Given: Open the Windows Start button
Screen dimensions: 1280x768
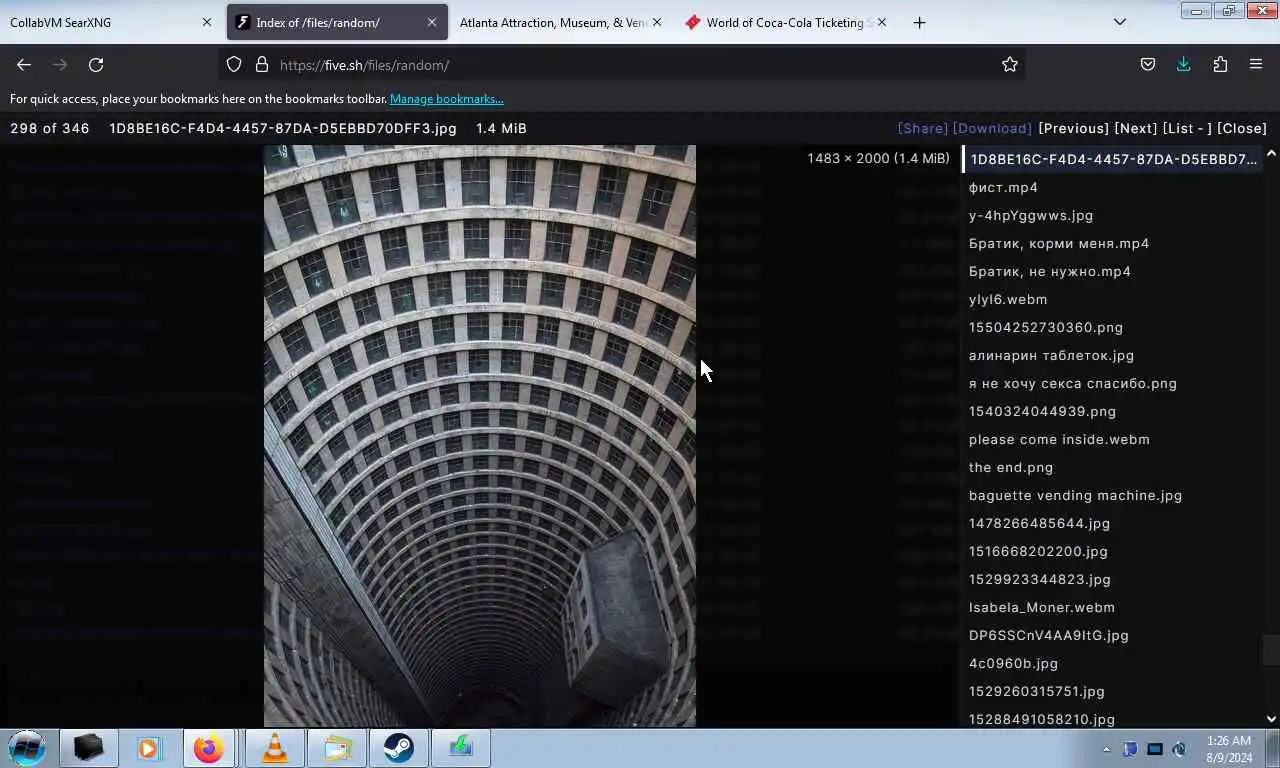Looking at the screenshot, I should coord(27,748).
